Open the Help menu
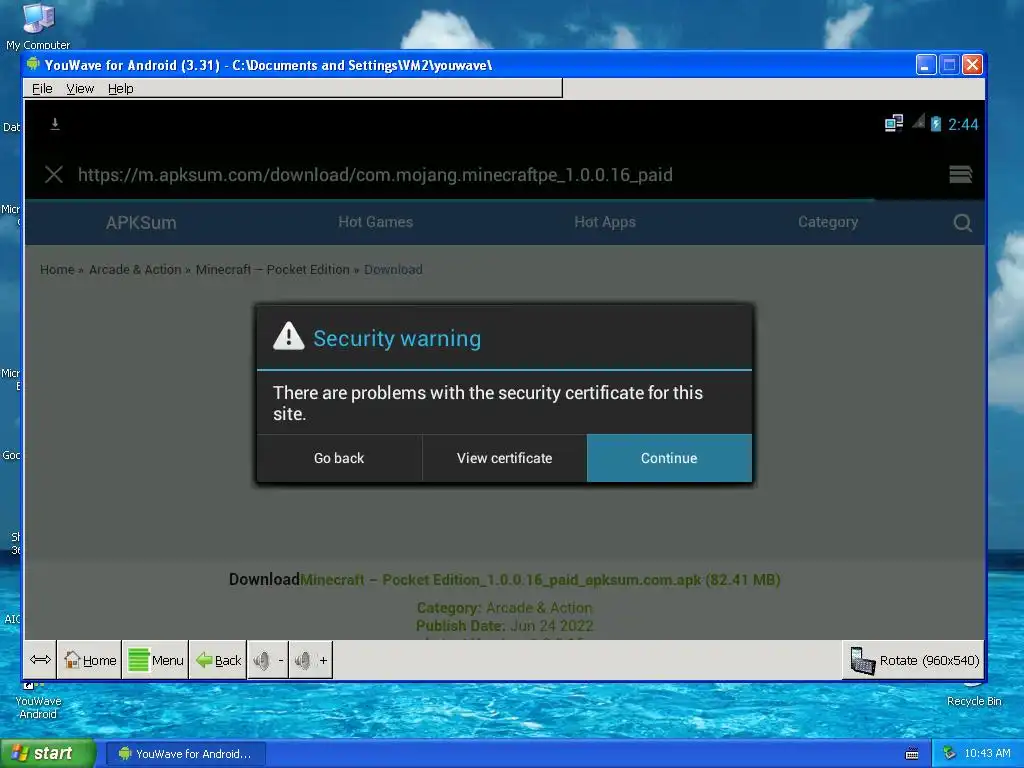 point(121,88)
